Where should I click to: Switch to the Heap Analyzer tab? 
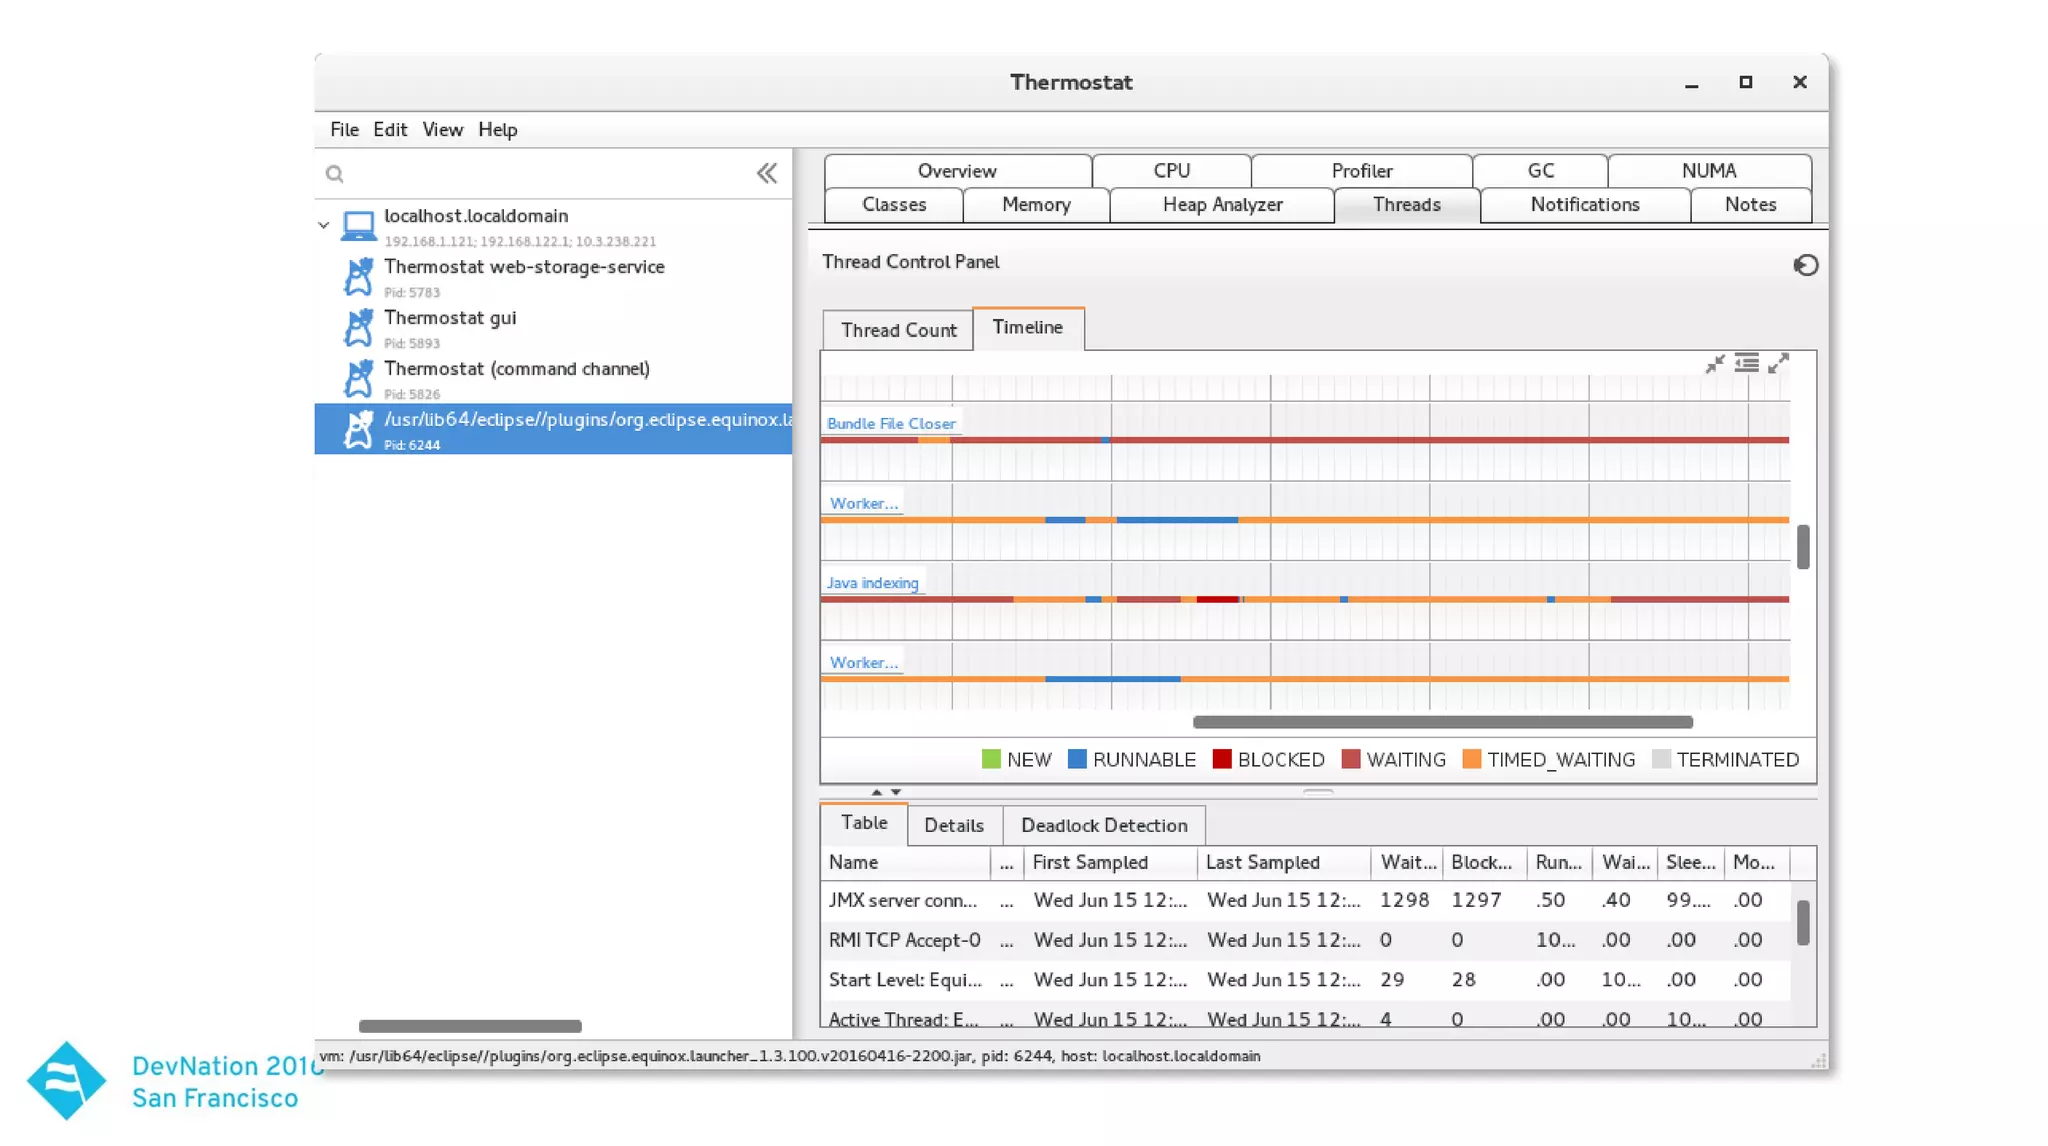[x=1222, y=205]
